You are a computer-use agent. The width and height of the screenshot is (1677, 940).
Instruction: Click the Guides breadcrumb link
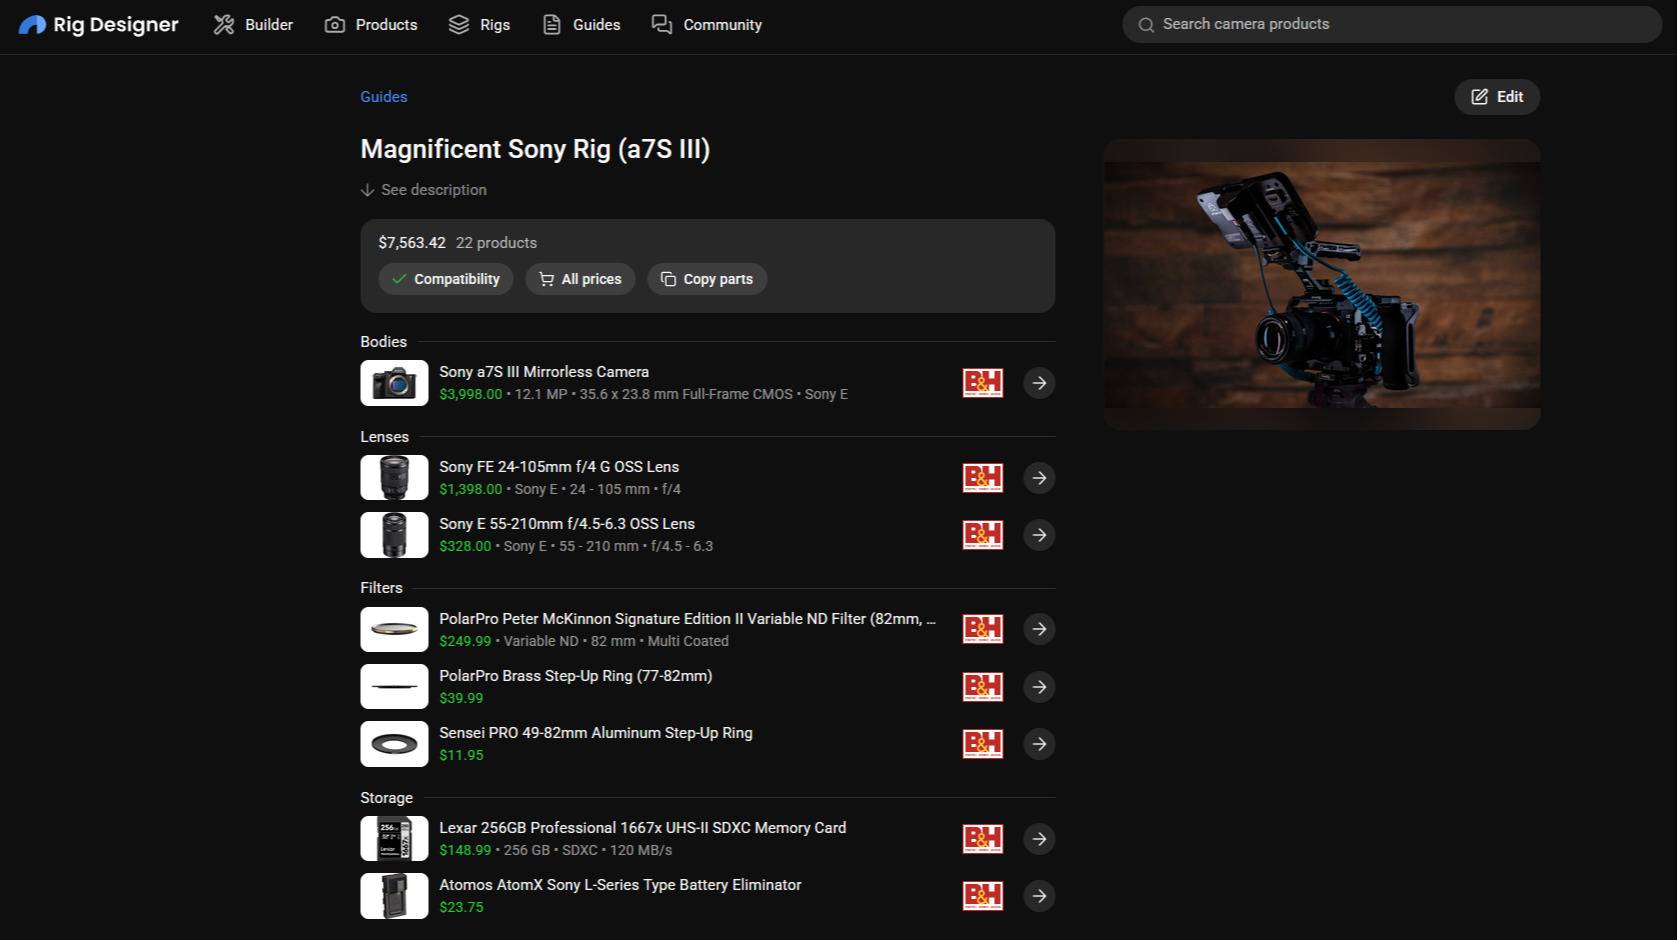pyautogui.click(x=384, y=97)
